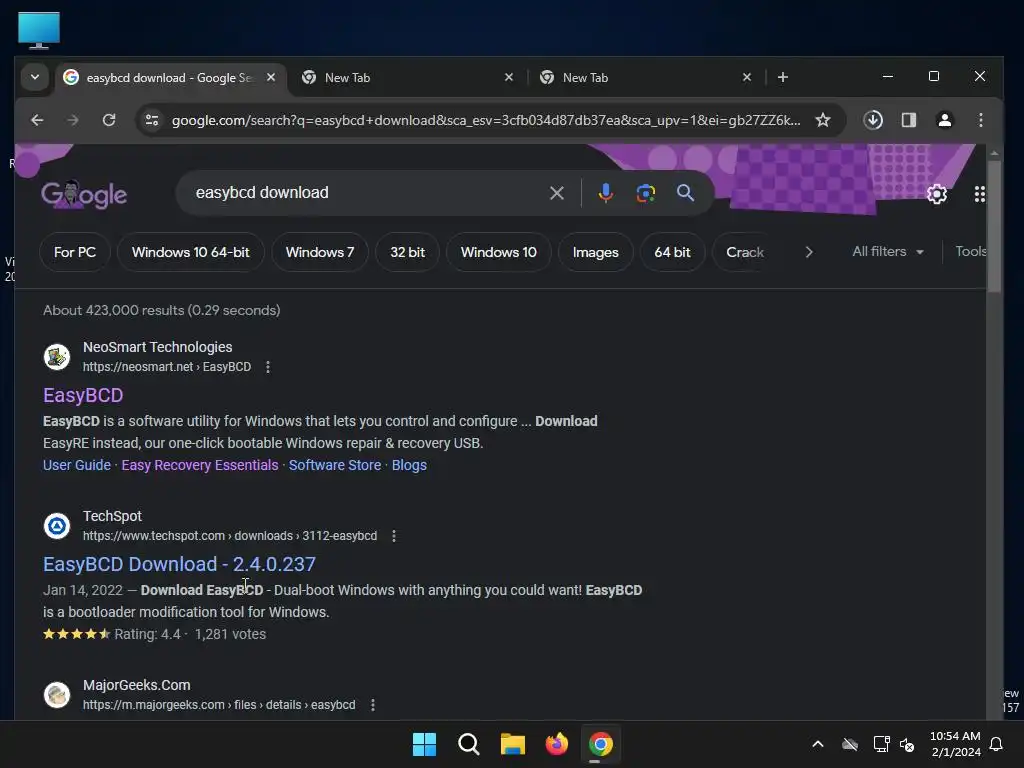
Task: Bookmark this page with the star icon
Action: tap(823, 120)
